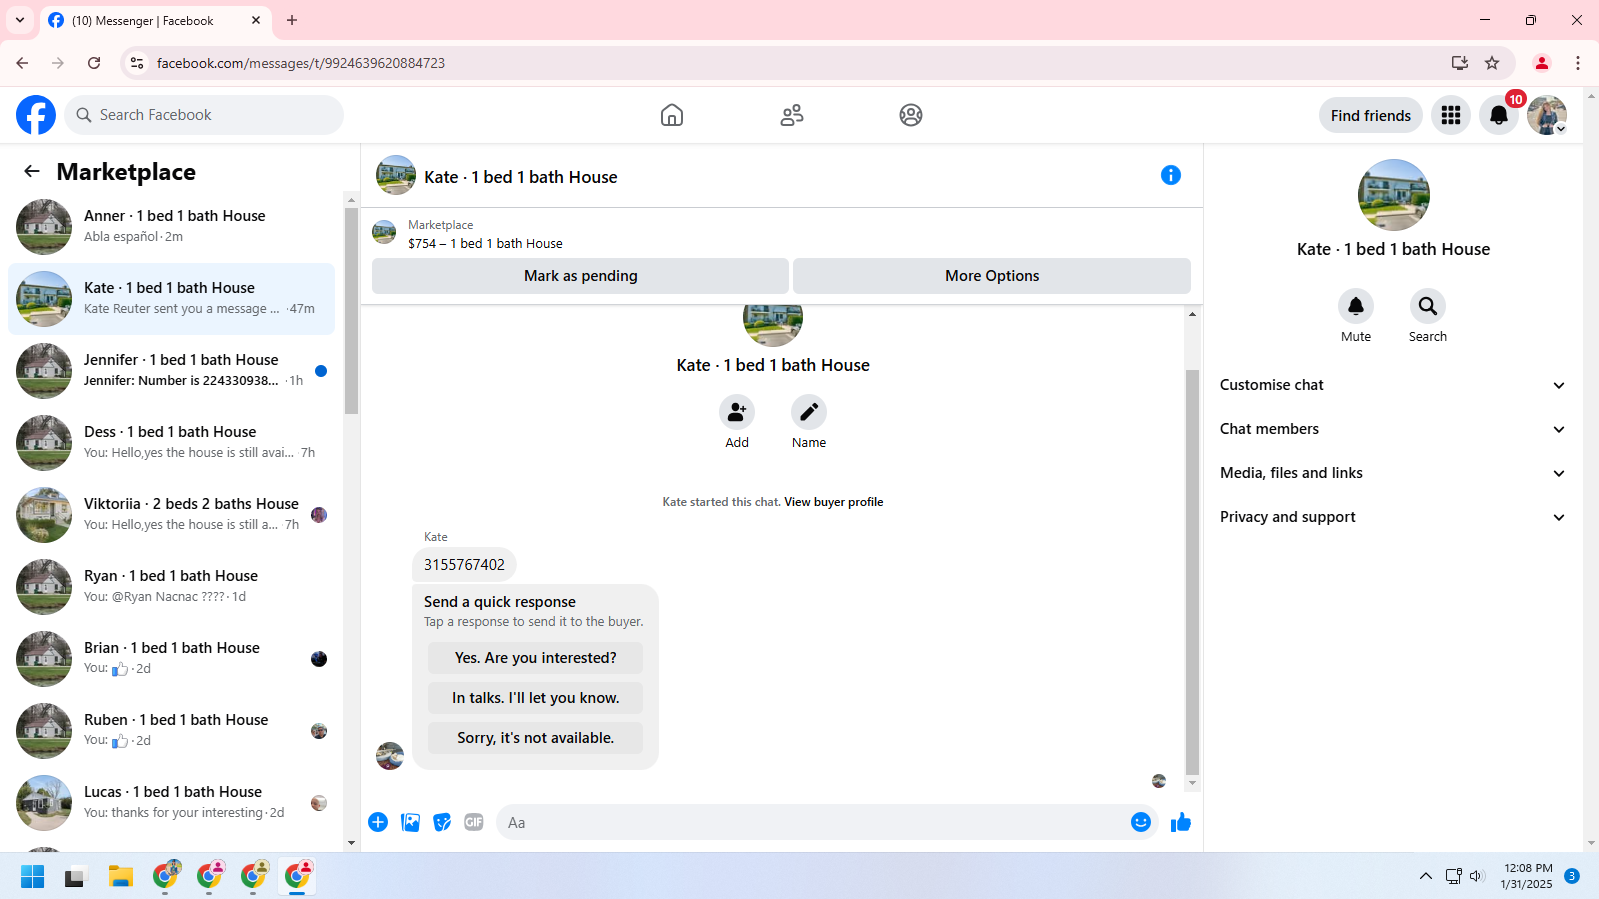This screenshot has height=899, width=1599.
Task: Open Brian 1 bed 1 bath House chat
Action: click(171, 659)
